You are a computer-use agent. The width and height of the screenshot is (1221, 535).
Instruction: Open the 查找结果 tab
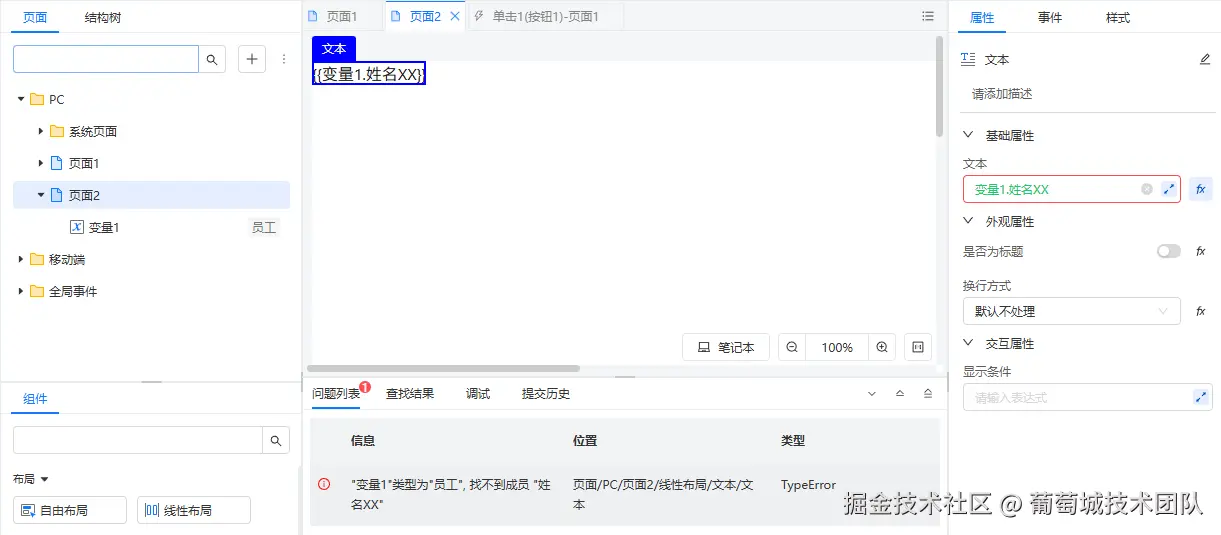pyautogui.click(x=410, y=393)
